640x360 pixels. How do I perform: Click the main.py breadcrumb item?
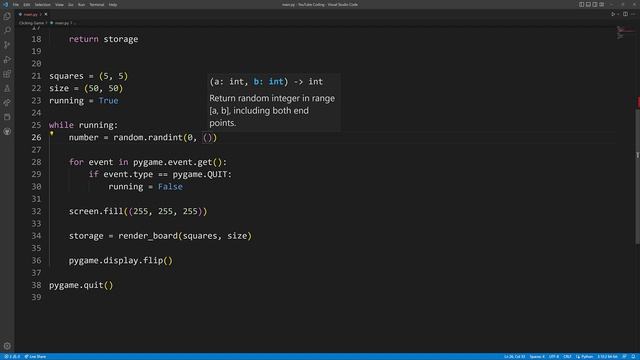click(60, 23)
